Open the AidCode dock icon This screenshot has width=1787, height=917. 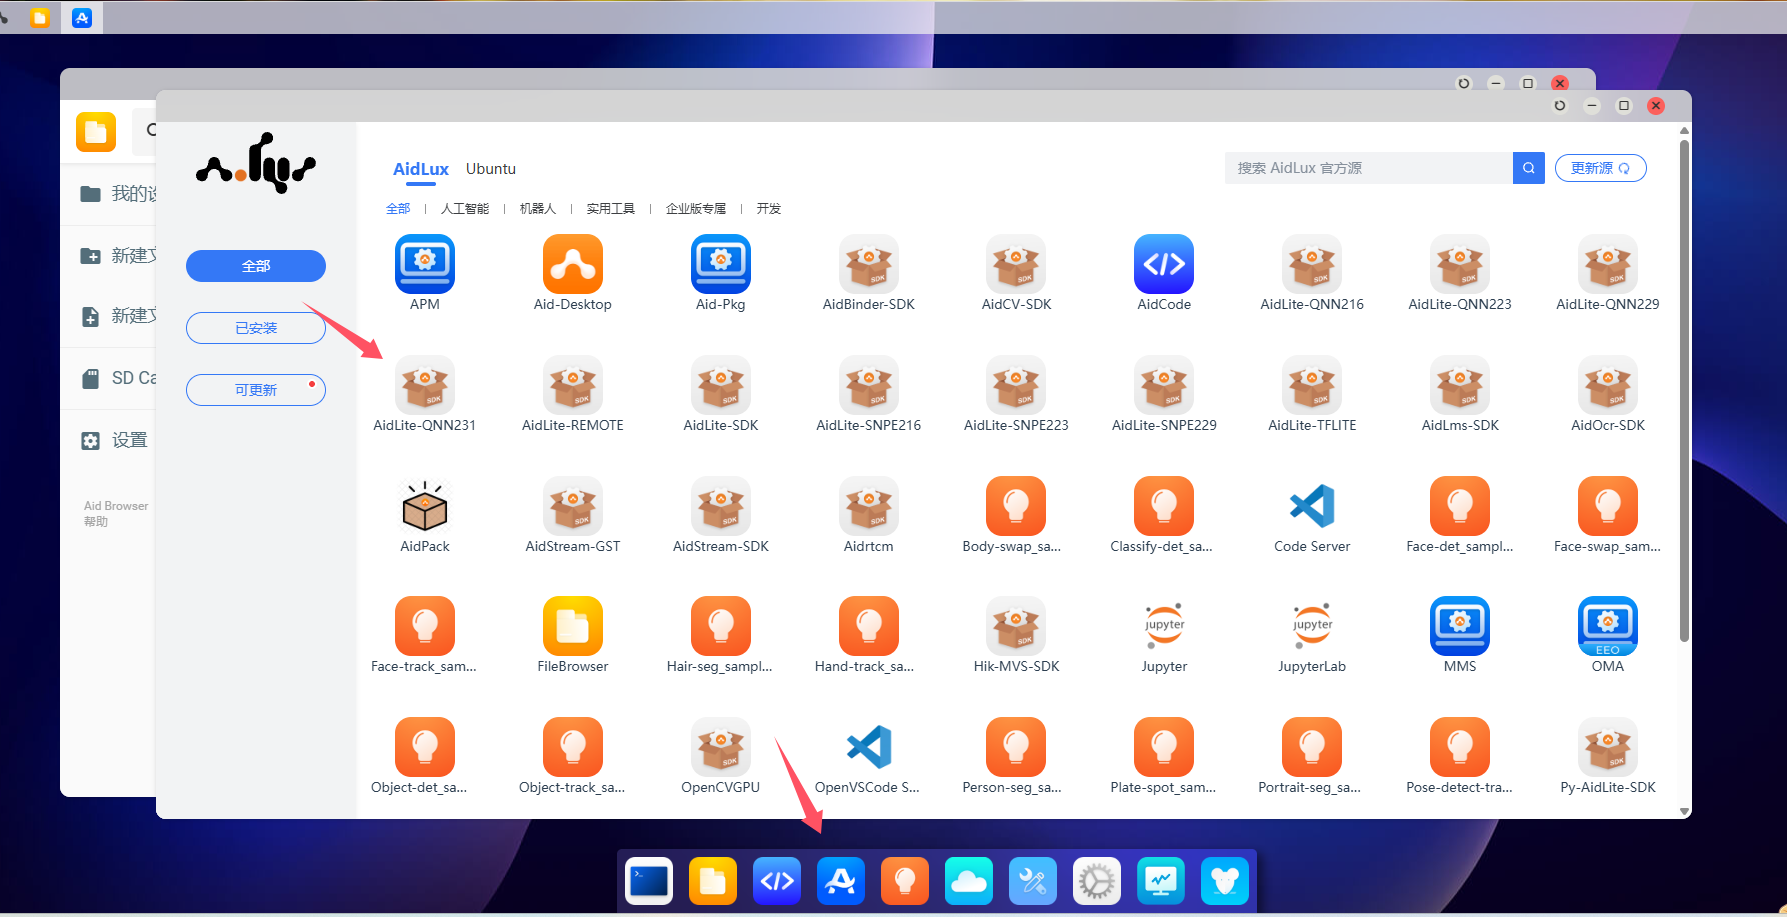coord(777,881)
